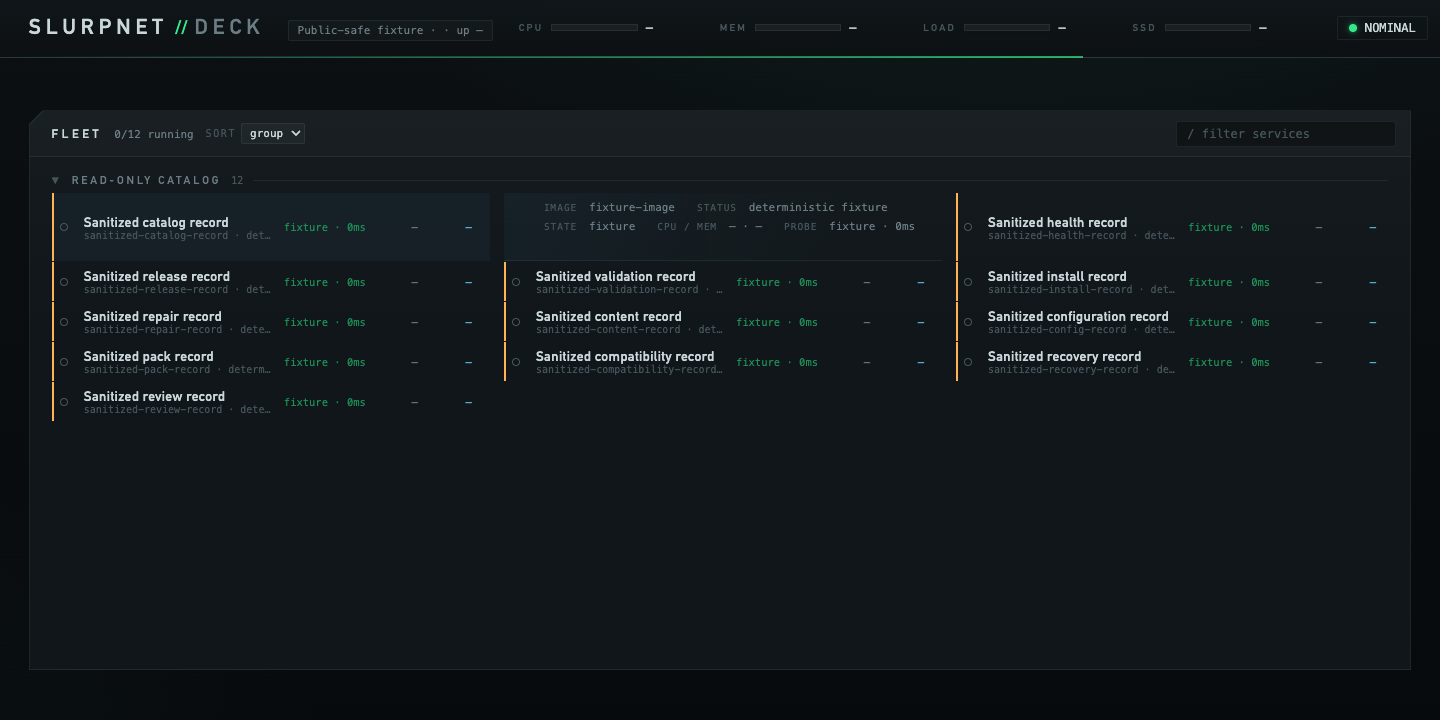Focus the filter services field

1286,134
